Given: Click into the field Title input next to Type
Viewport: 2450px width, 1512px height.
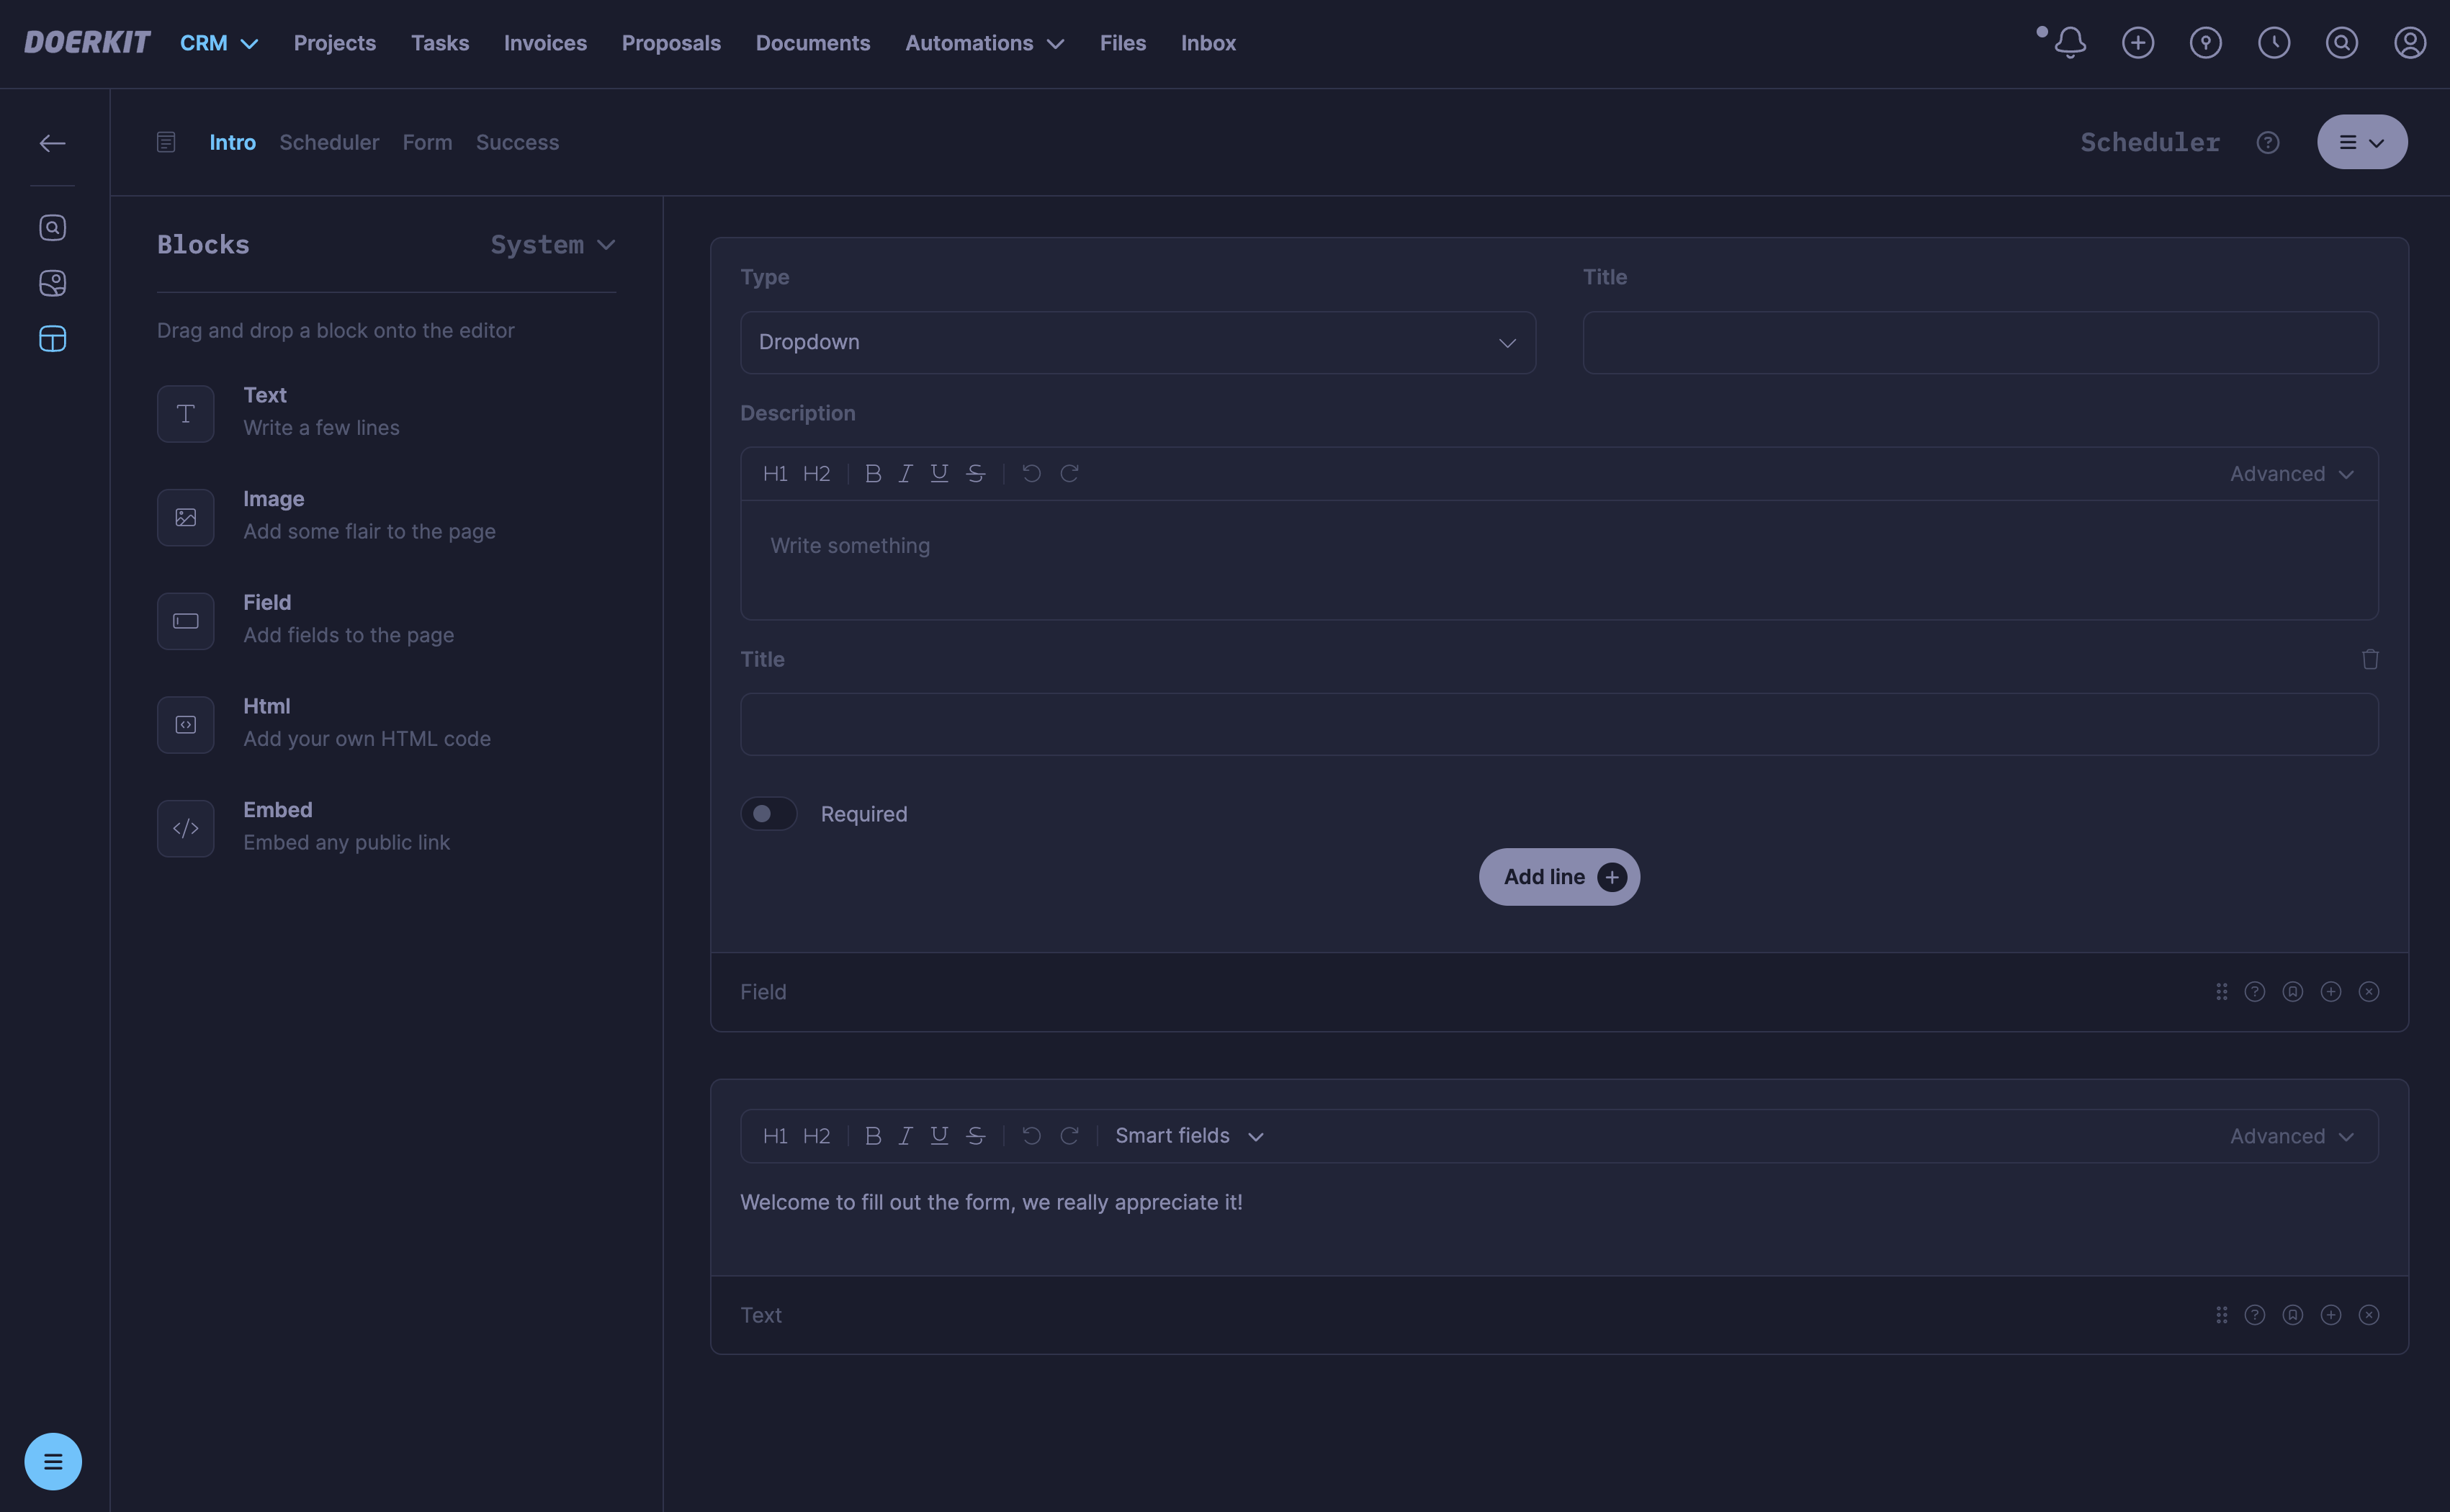Looking at the screenshot, I should [1979, 342].
